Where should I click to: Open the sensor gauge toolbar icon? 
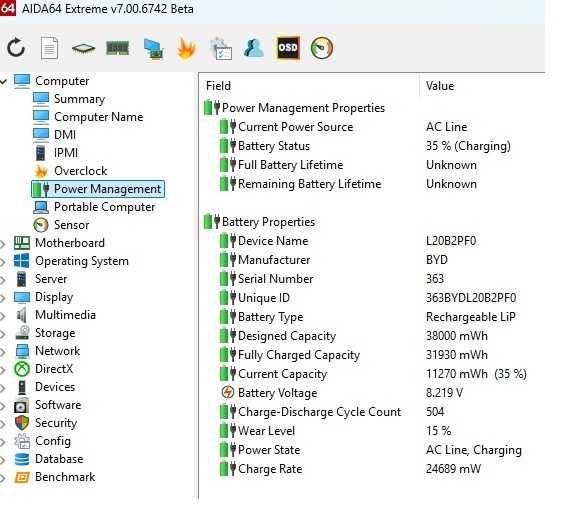(322, 48)
